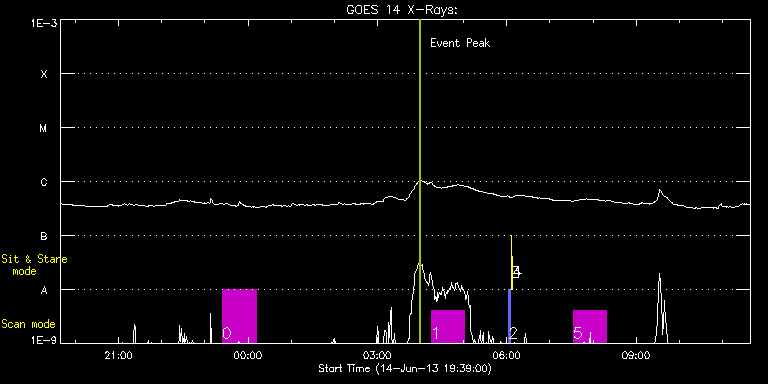Image resolution: width=768 pixels, height=384 pixels.
Task: Click the X flare class axis label
Action: click(44, 74)
